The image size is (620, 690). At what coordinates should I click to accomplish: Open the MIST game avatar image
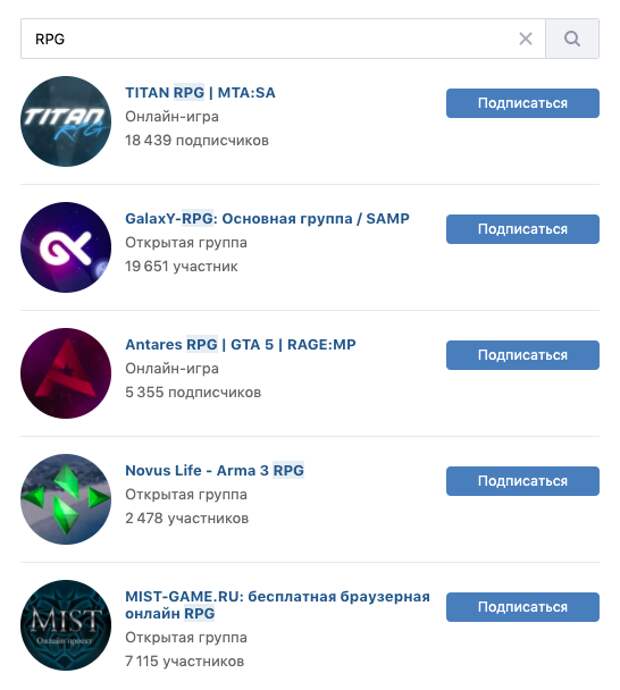pyautogui.click(x=66, y=625)
